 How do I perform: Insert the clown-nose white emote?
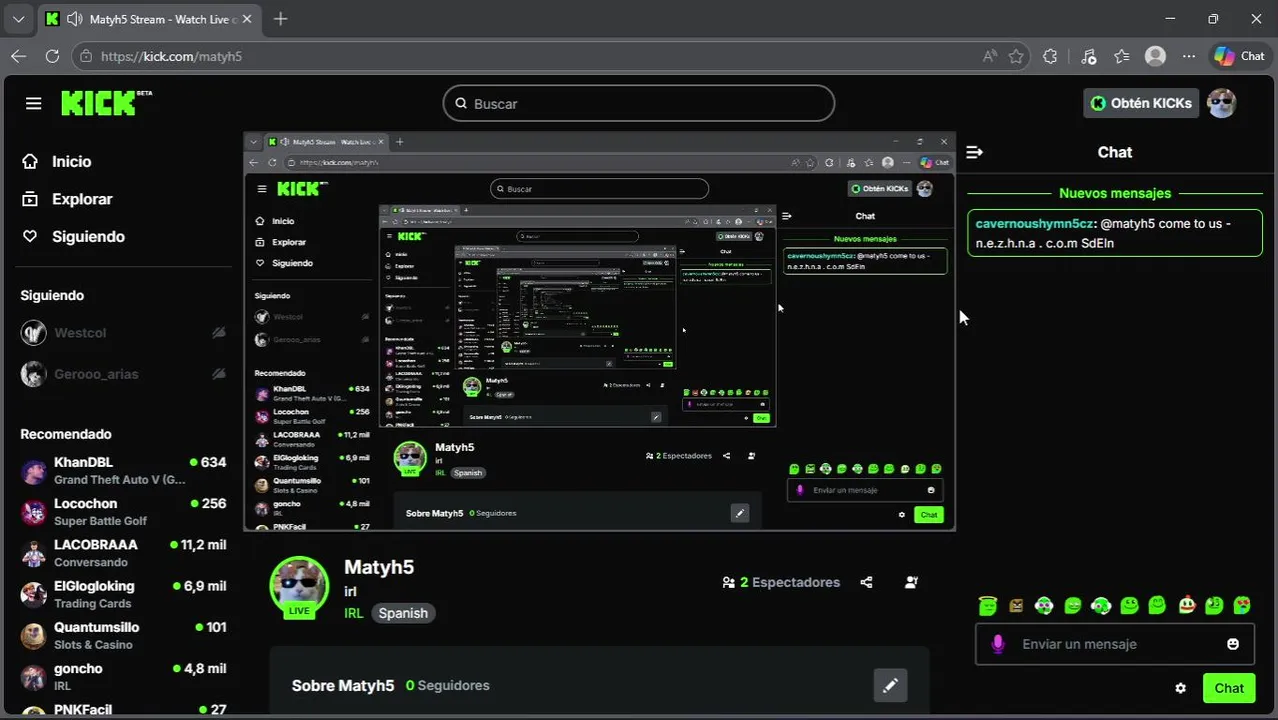pyautogui.click(x=1186, y=605)
